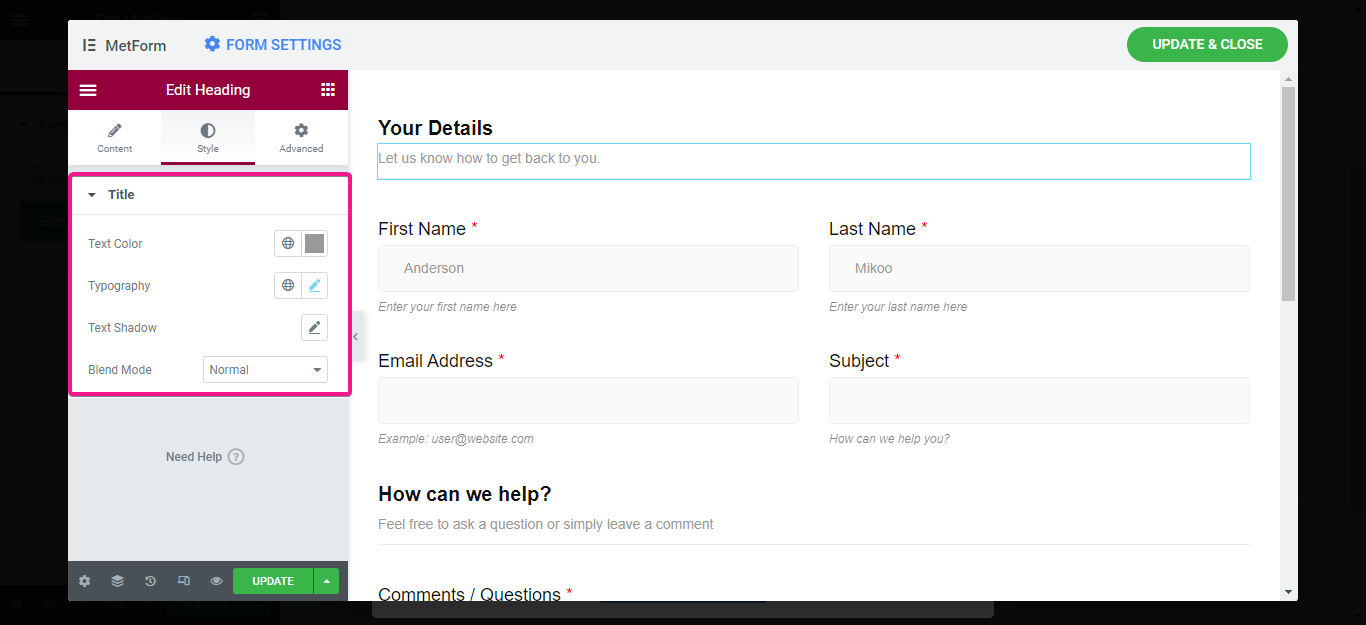Viewport: 1366px width, 625px height.
Task: Click the First Name input field
Action: tap(588, 268)
